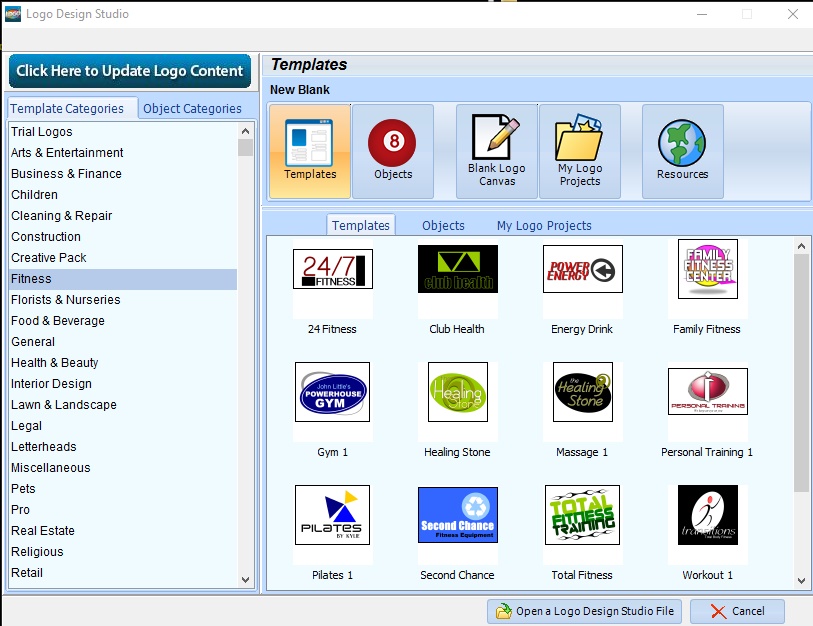
Task: Select the Creative Pack category
Action: click(x=123, y=258)
